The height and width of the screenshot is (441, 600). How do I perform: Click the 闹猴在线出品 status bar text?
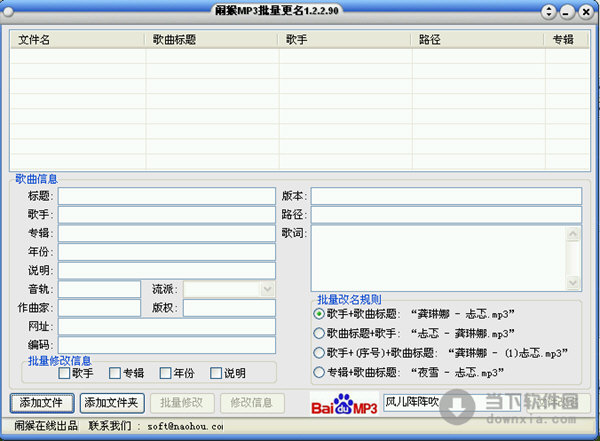(46, 426)
